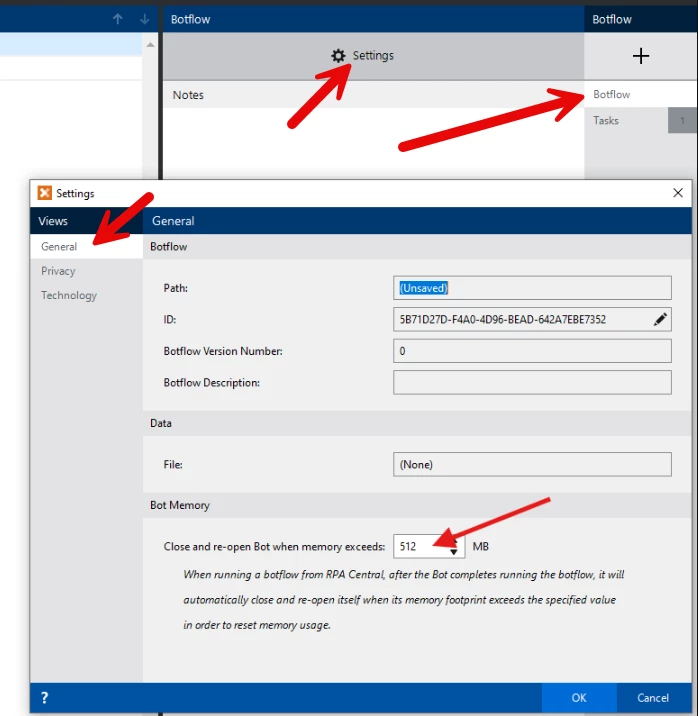
Task: Click the ID field value
Action: (503, 319)
